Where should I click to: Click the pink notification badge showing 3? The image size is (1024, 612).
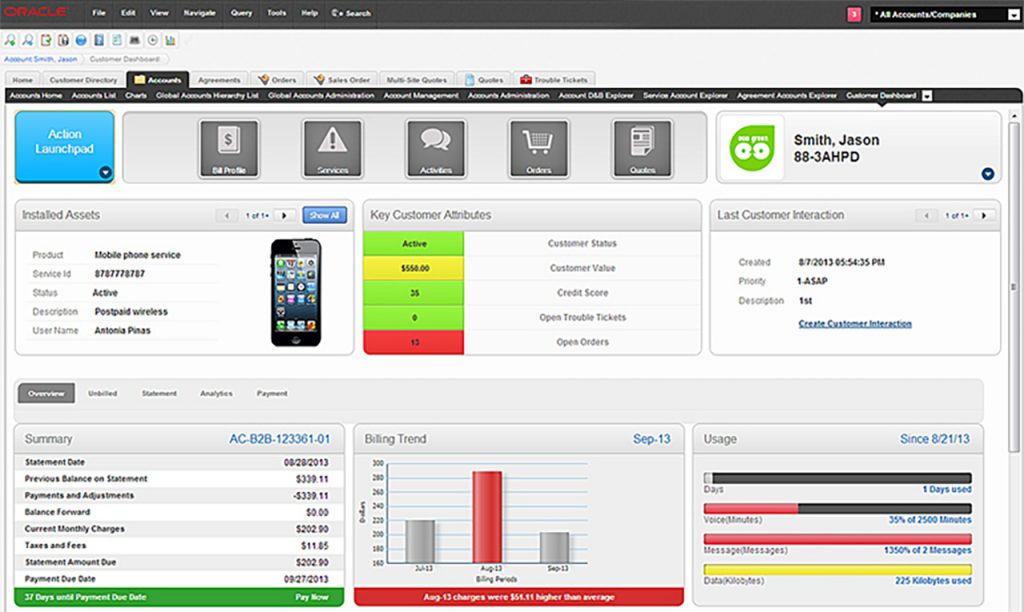(854, 14)
